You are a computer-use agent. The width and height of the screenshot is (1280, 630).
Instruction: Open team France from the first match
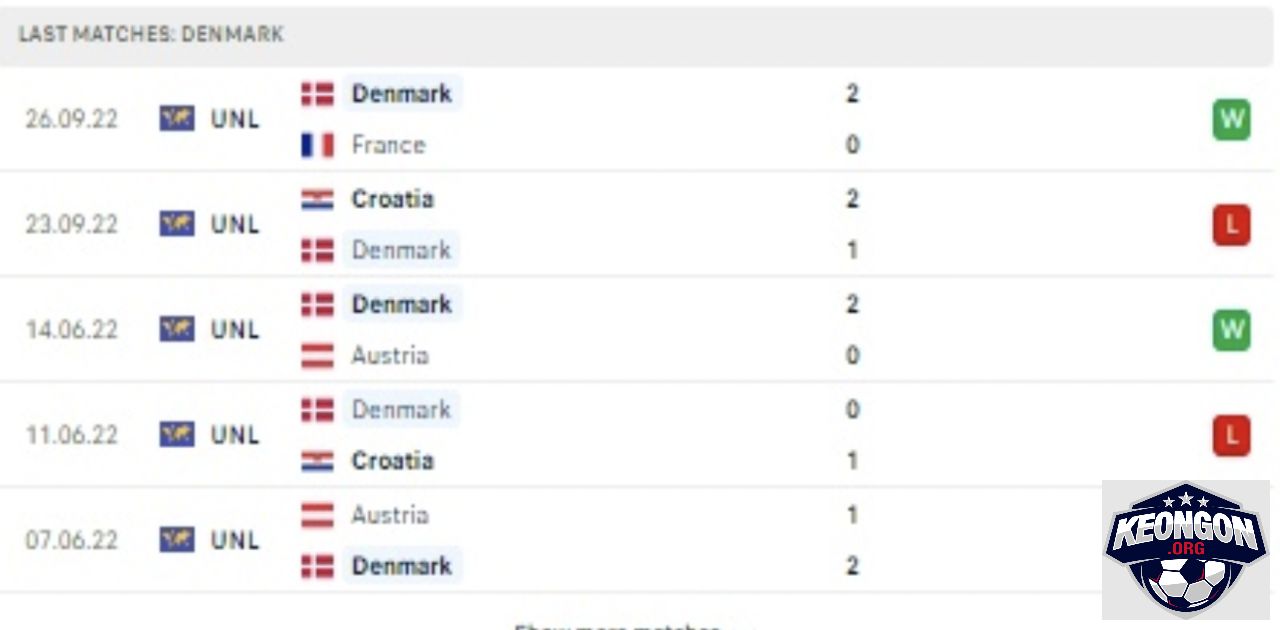point(388,145)
